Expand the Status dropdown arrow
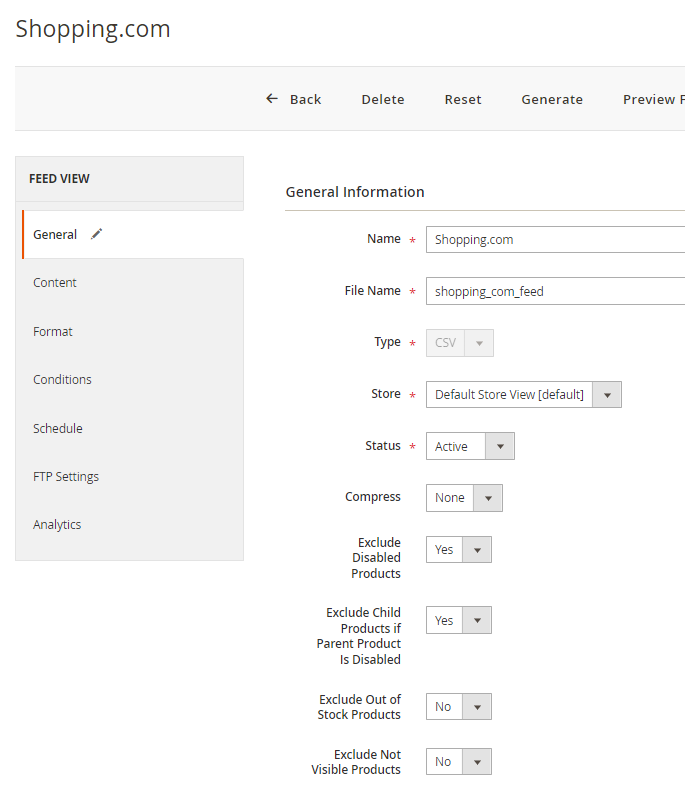Viewport: 685px width, 795px height. [500, 446]
